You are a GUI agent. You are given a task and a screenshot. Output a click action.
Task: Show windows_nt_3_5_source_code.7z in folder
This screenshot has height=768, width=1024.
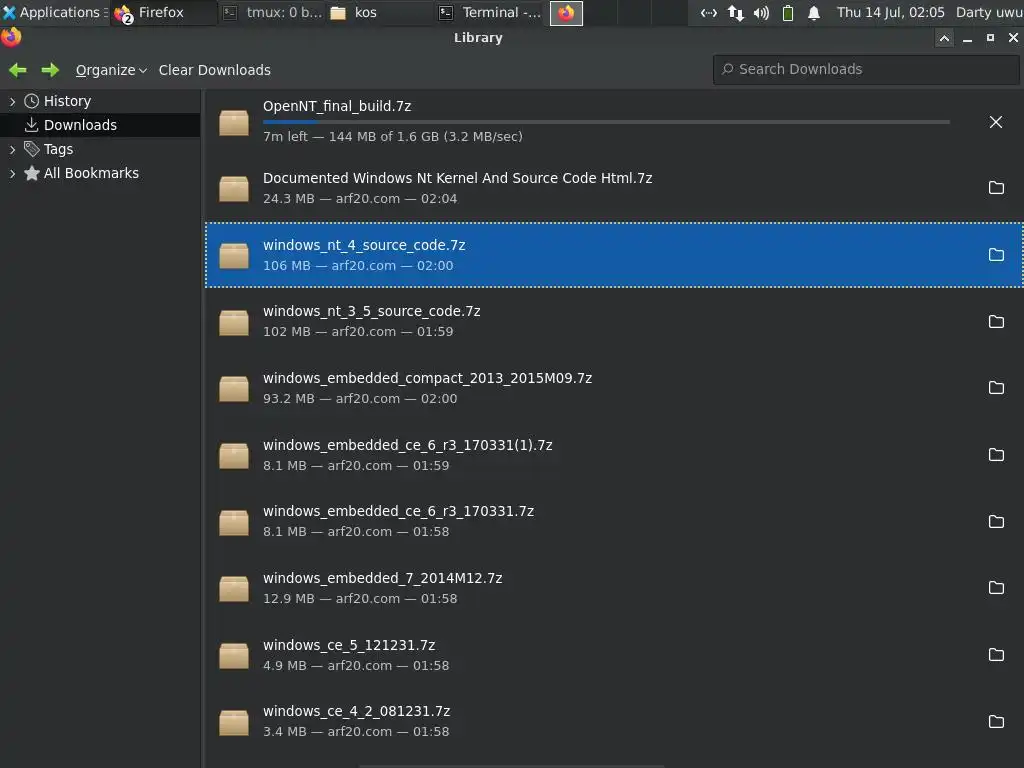point(996,321)
